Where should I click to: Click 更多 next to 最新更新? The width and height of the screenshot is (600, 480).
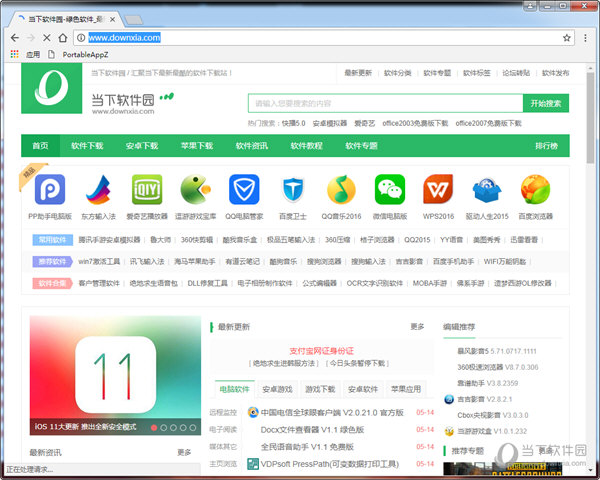[x=417, y=327]
